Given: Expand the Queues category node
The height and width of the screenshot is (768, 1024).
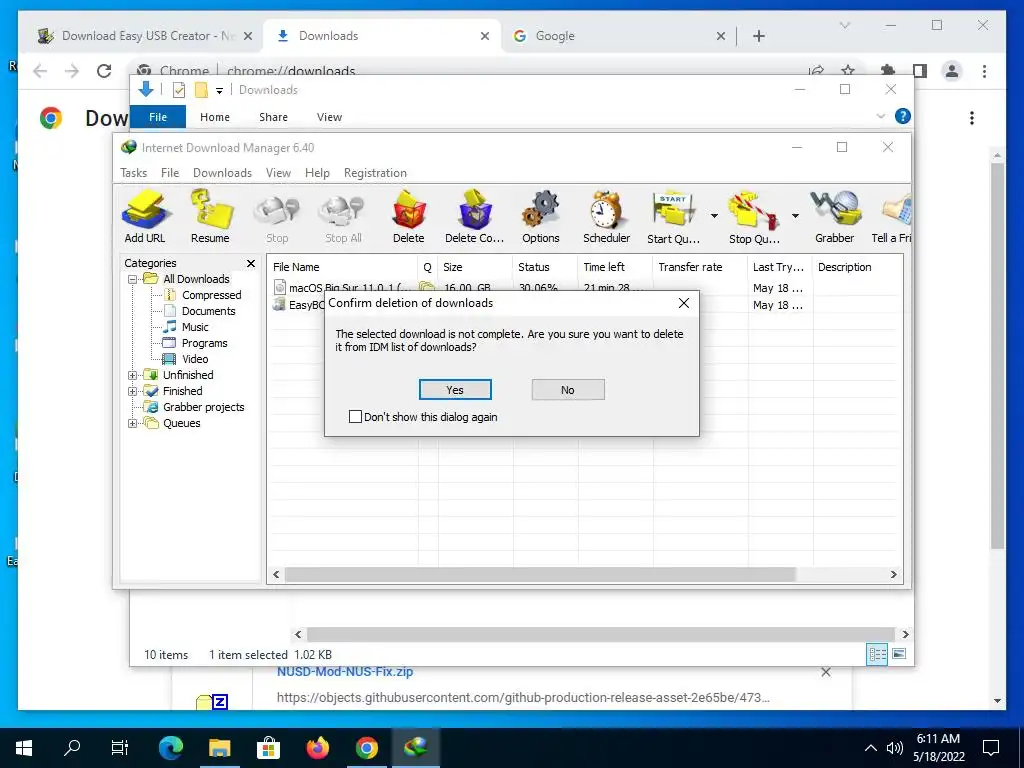Looking at the screenshot, I should point(133,423).
